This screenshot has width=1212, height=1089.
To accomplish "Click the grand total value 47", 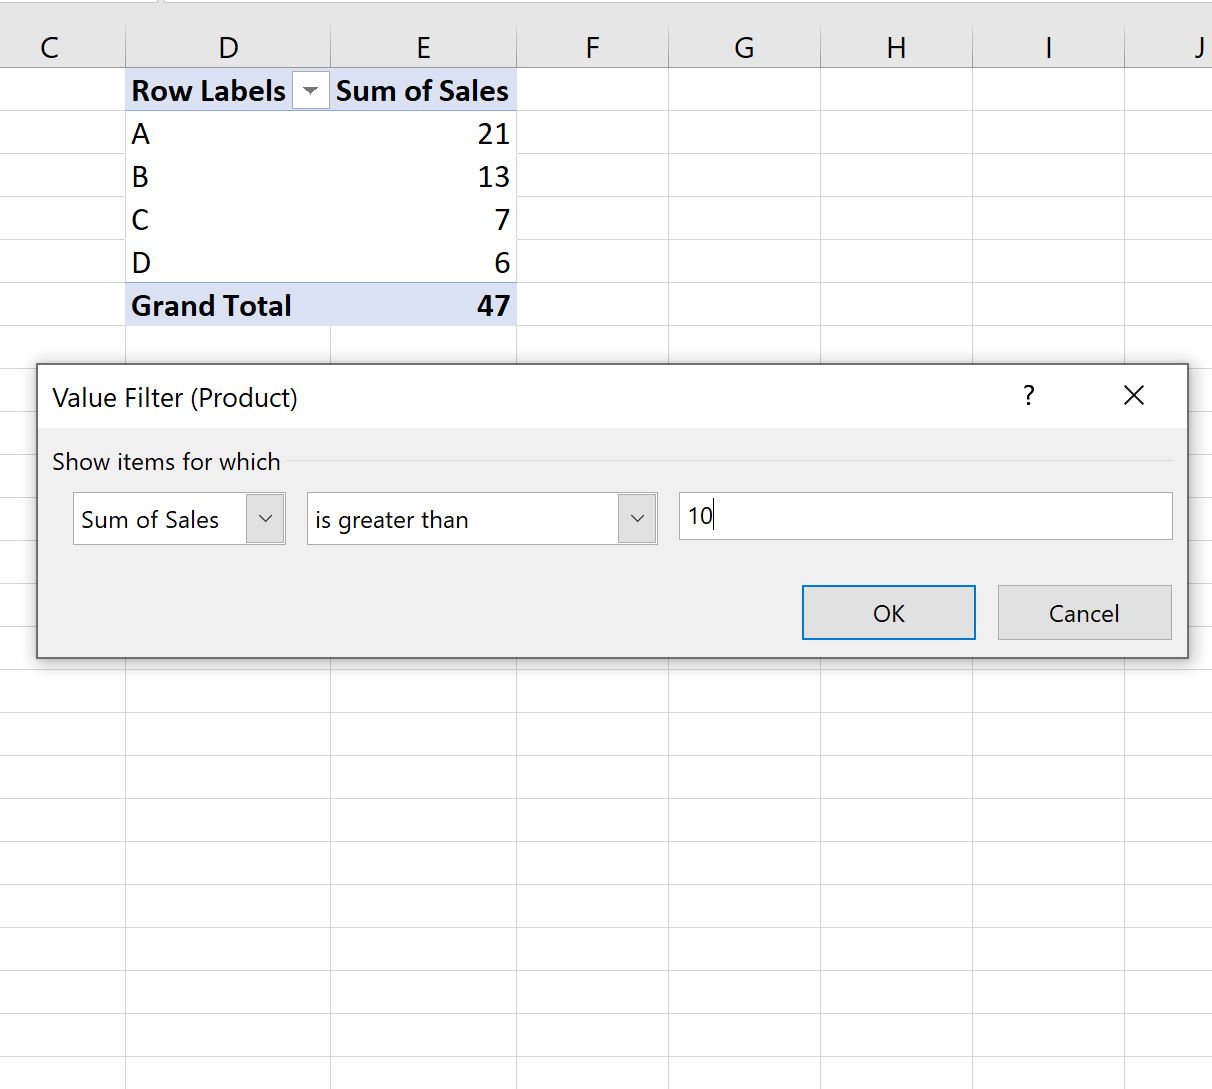I will point(423,305).
